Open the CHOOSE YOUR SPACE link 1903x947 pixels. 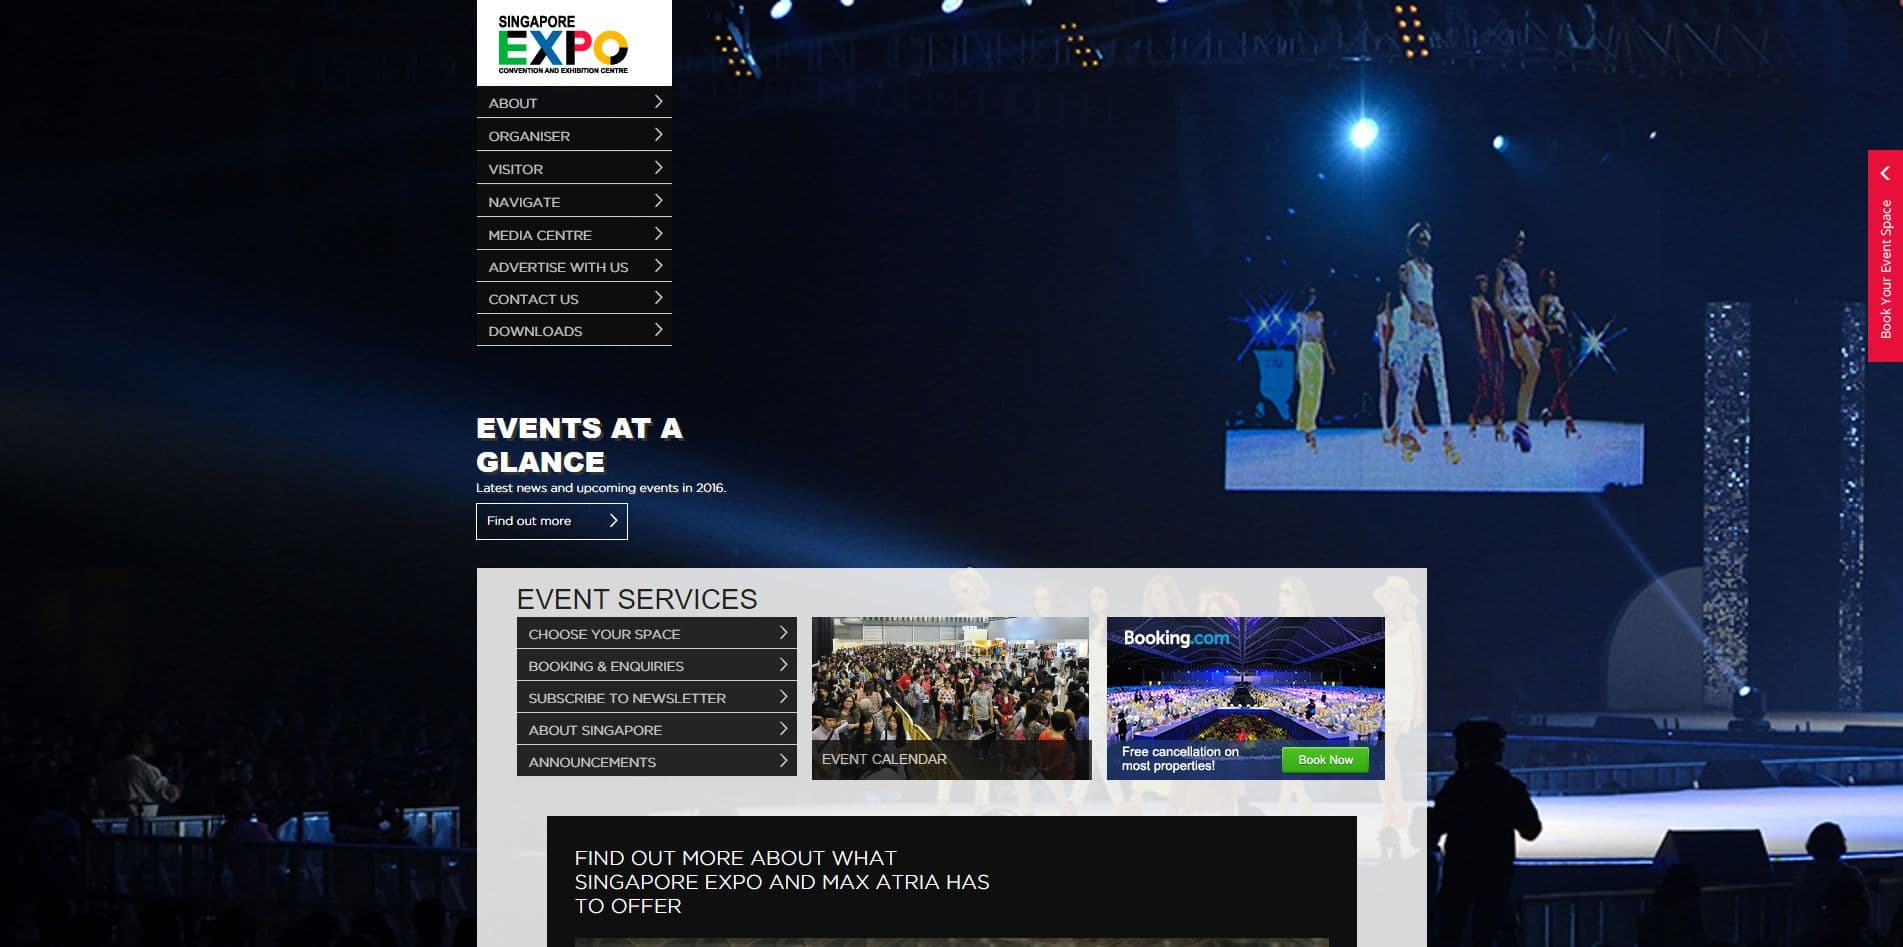pos(657,633)
